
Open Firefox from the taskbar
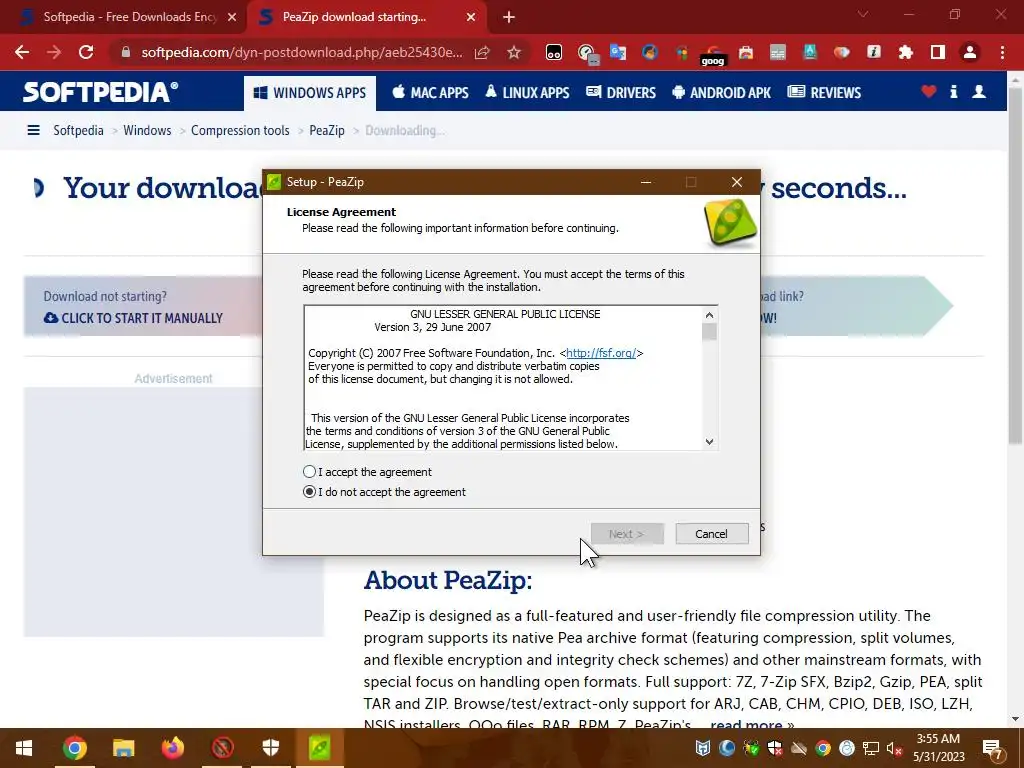pos(172,748)
